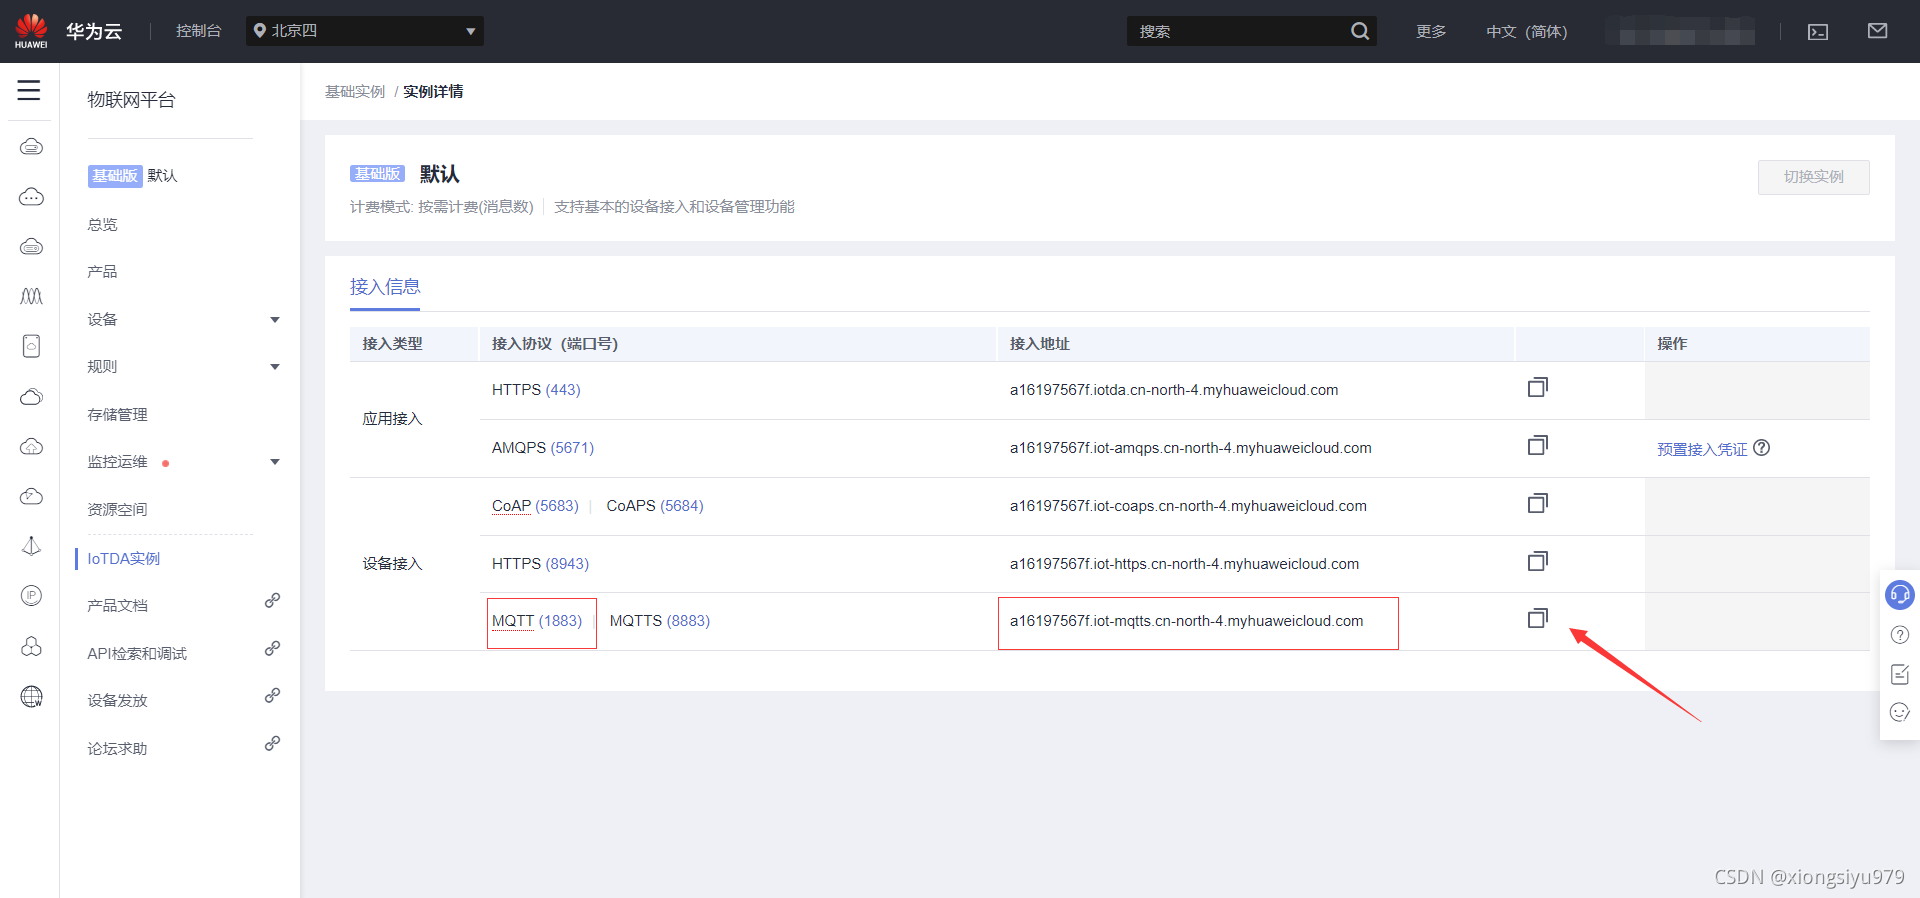Screen dimensions: 1920x898
Task: Select the a16197567f.iot-coaps address text
Action: 1188,506
